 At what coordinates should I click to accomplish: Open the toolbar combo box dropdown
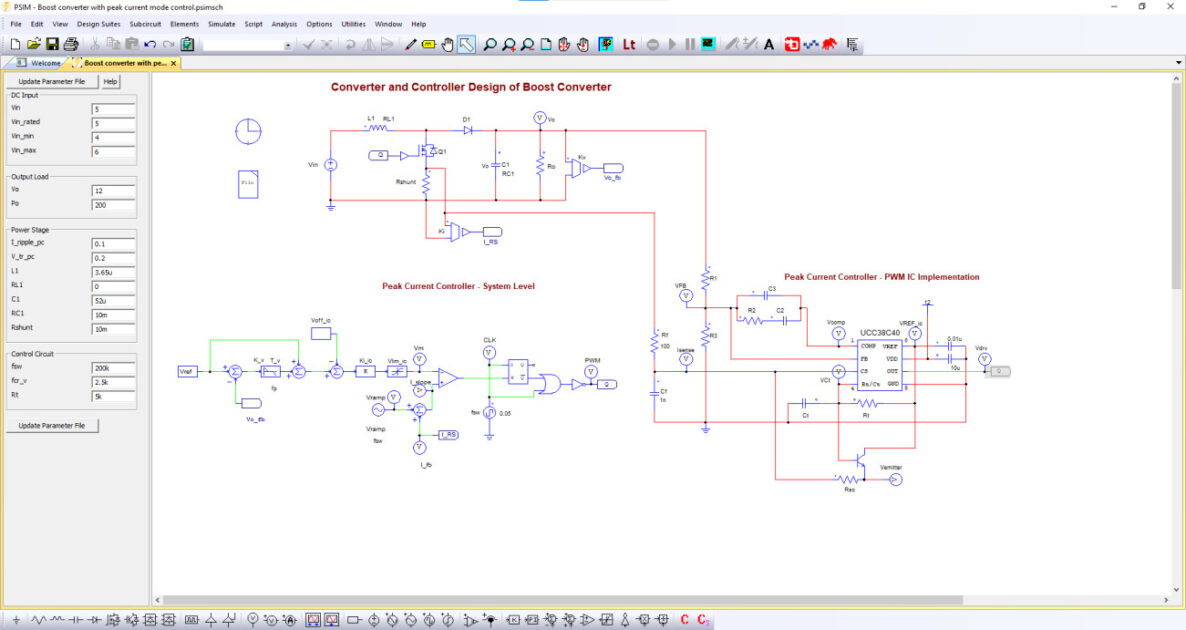pyautogui.click(x=288, y=45)
